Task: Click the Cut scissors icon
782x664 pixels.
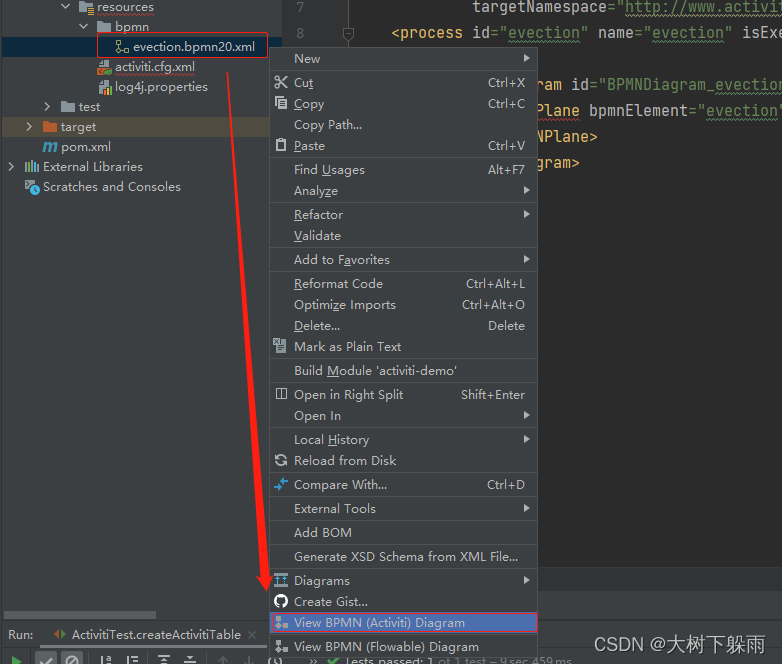Action: (281, 82)
